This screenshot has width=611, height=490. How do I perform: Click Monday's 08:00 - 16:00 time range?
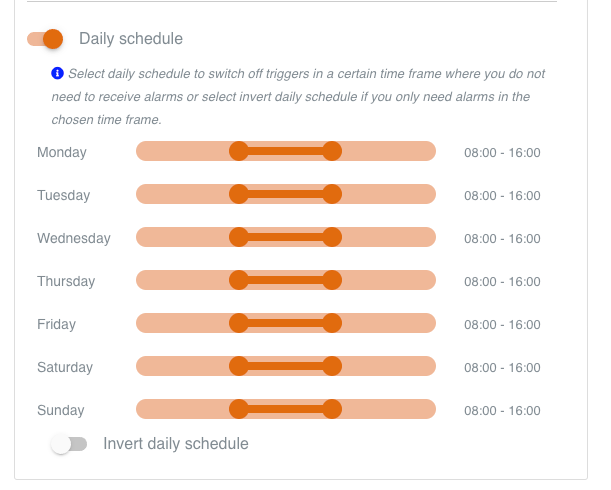click(502, 153)
